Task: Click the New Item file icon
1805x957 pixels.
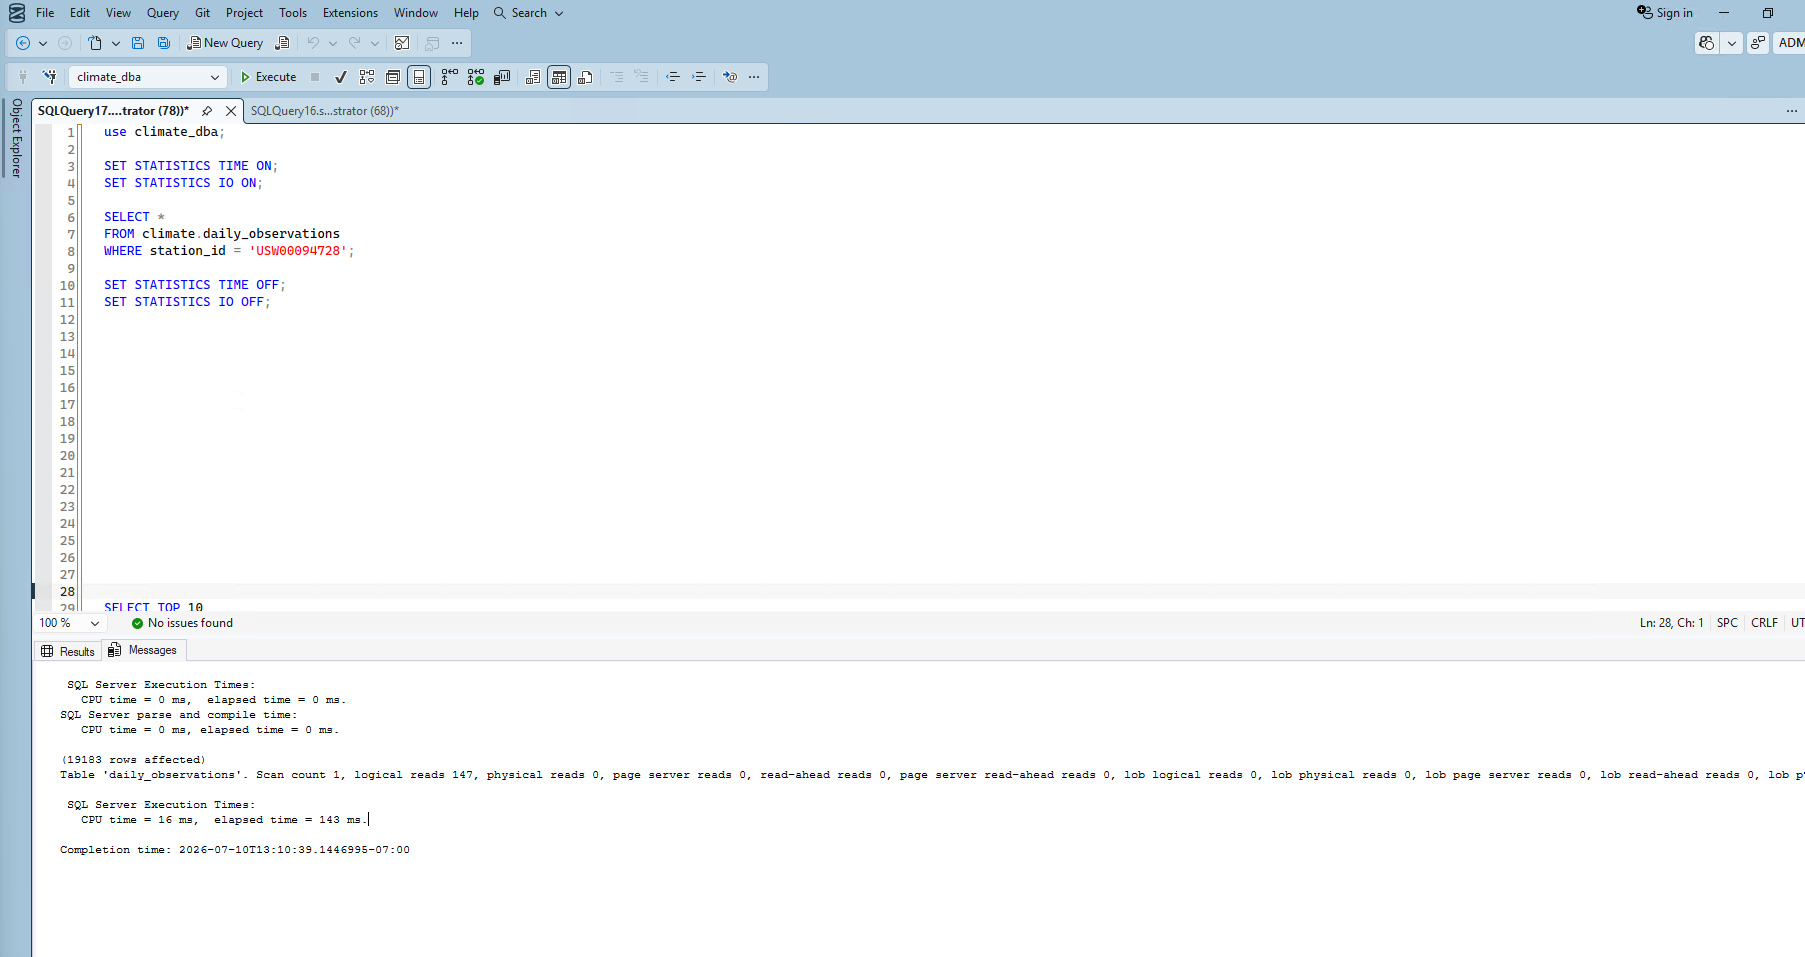Action: click(x=95, y=43)
